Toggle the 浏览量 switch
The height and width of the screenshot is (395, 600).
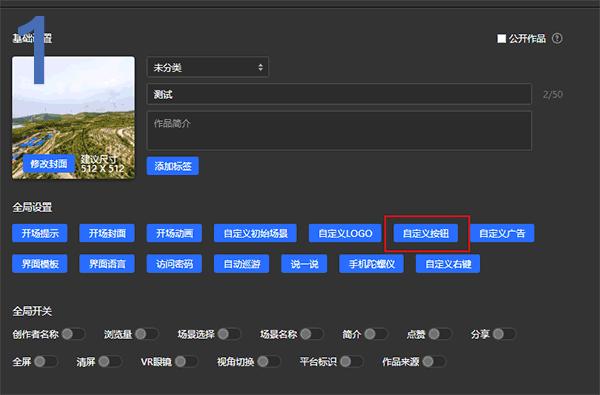[x=147, y=334]
